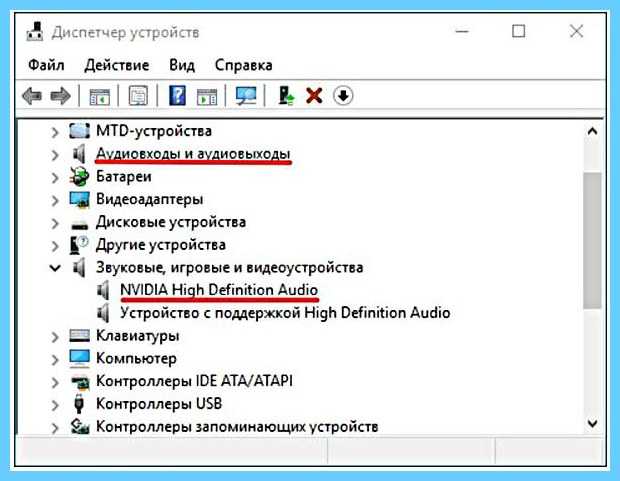Viewport: 620px width, 481px height.
Task: Select Контроллеры запоминающих устройств label
Action: click(237, 427)
